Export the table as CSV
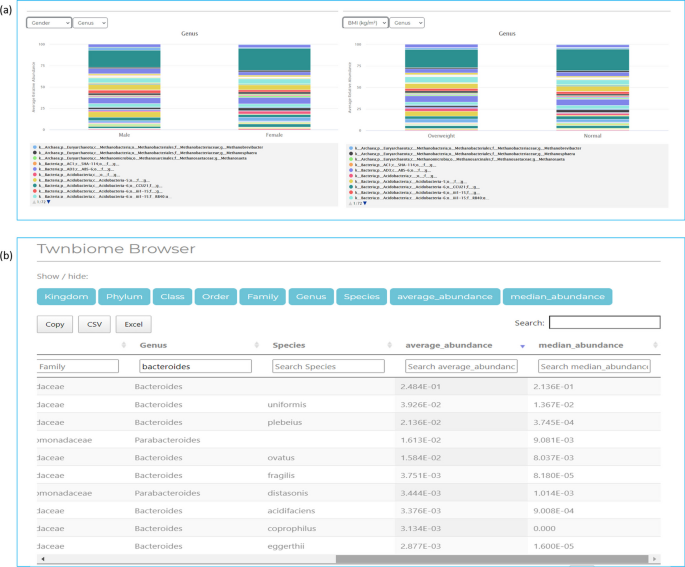This screenshot has height=567, width=685. coord(94,324)
